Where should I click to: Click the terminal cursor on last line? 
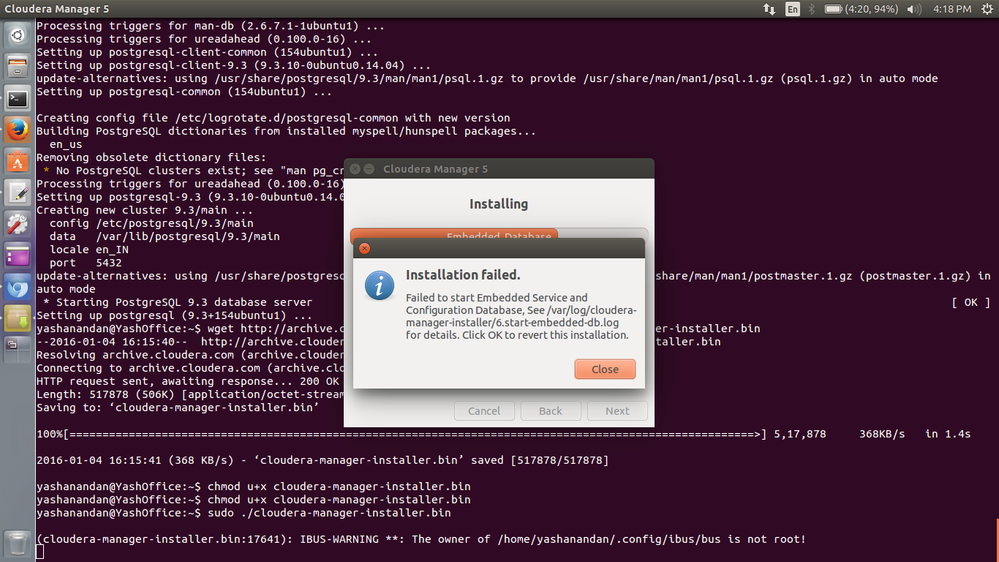pyautogui.click(x=40, y=552)
